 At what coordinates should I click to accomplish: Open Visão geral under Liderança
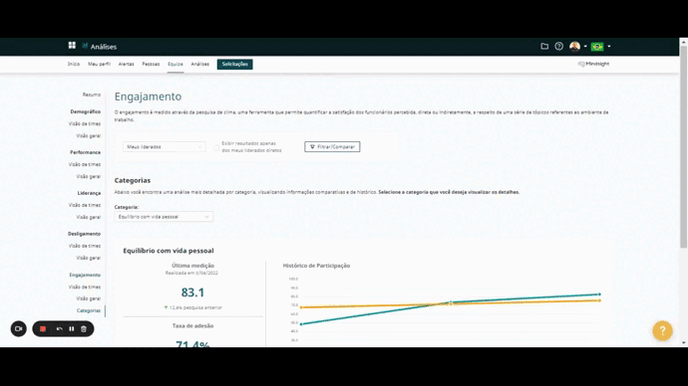[89, 217]
